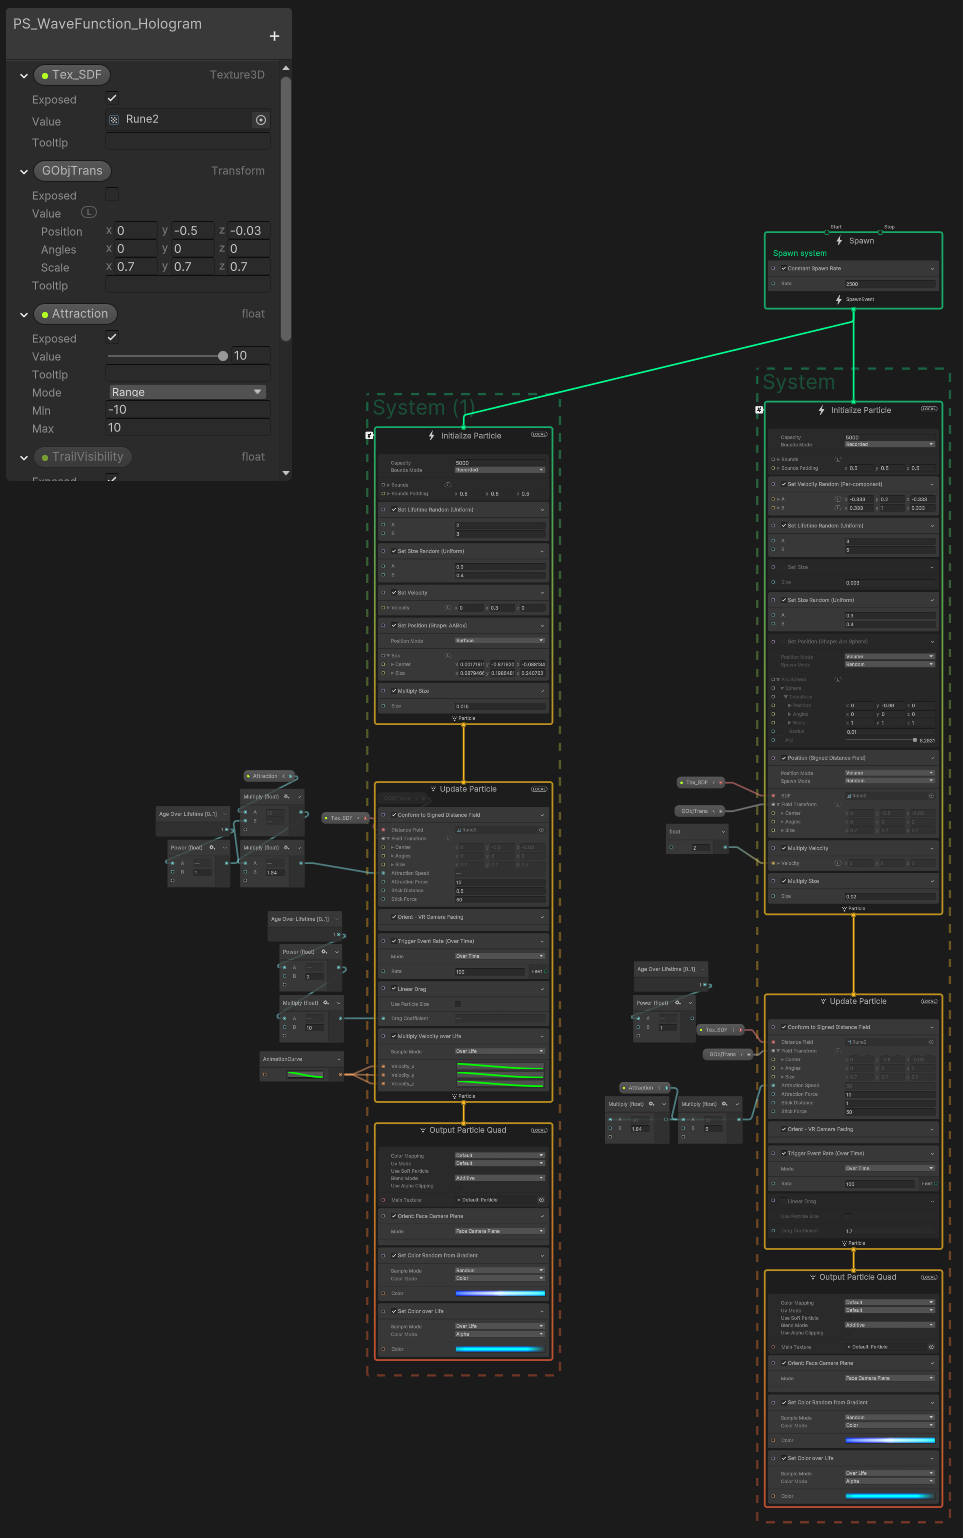Toggle Exposed checkbox for Tex_SDF property
The image size is (963, 1538).
112,98
